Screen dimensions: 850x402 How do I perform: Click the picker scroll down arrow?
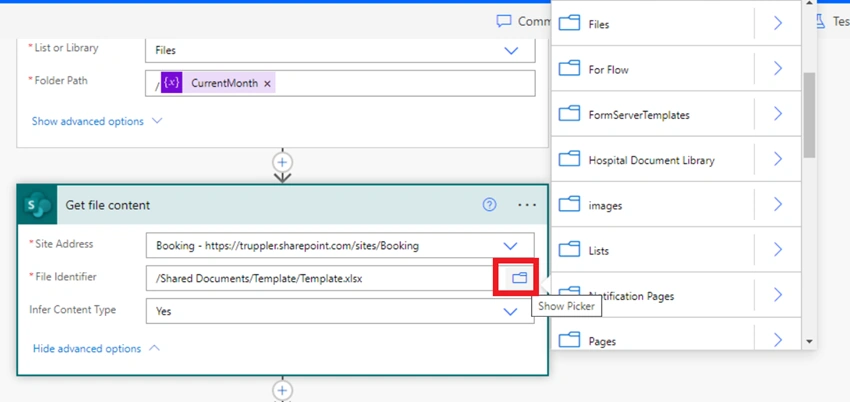pyautogui.click(x=809, y=342)
